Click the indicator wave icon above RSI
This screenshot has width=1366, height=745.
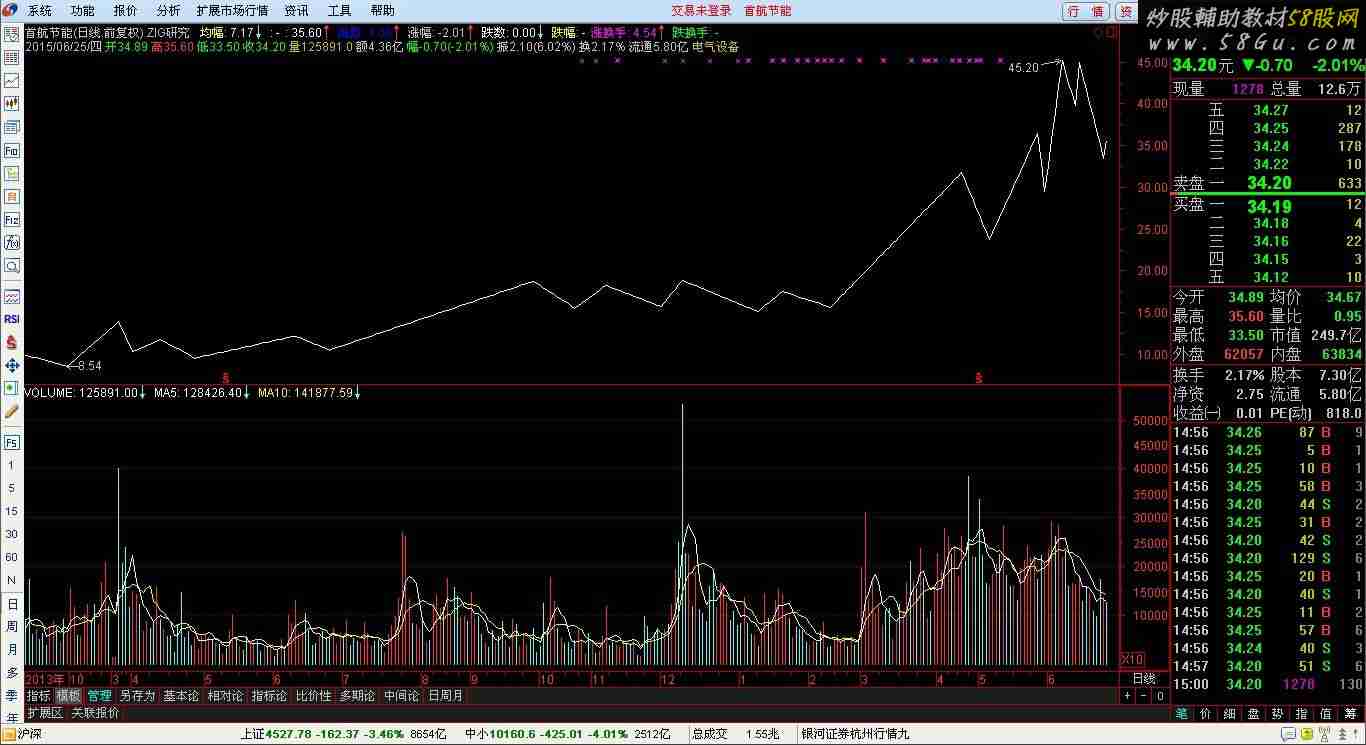12,297
